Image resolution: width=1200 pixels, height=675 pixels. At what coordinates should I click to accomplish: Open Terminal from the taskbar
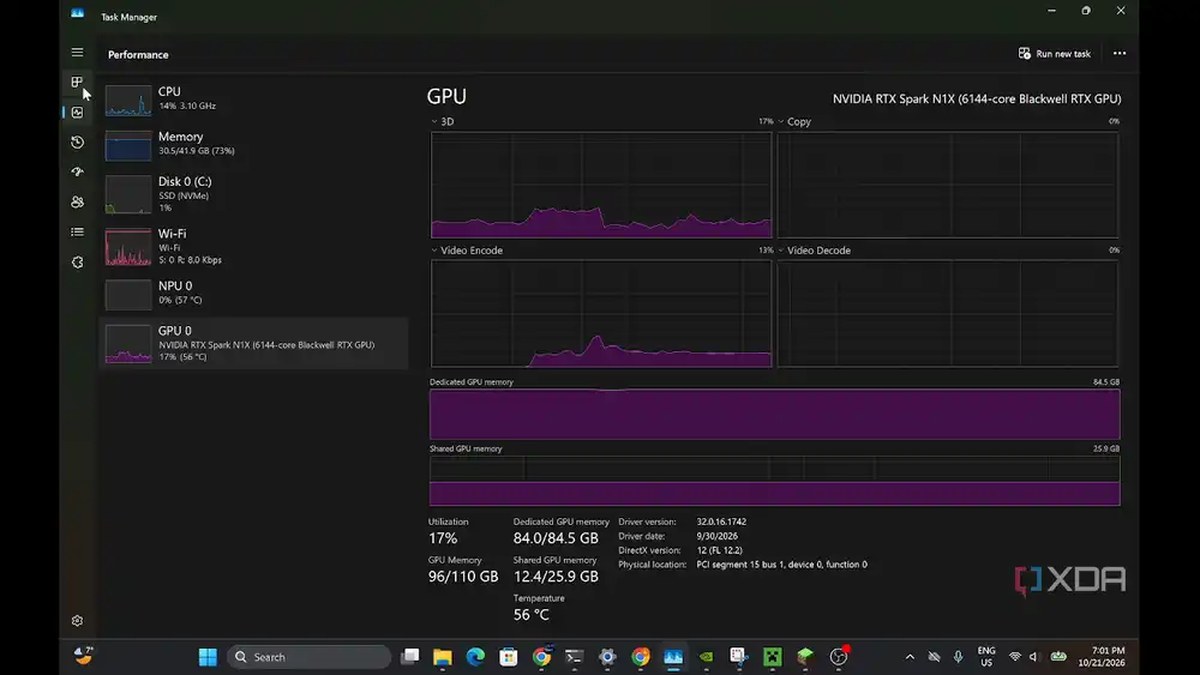point(574,657)
